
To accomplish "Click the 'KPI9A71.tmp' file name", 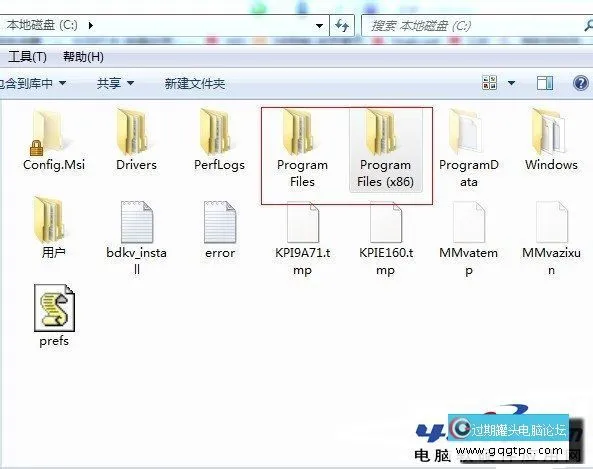I will point(303,261).
